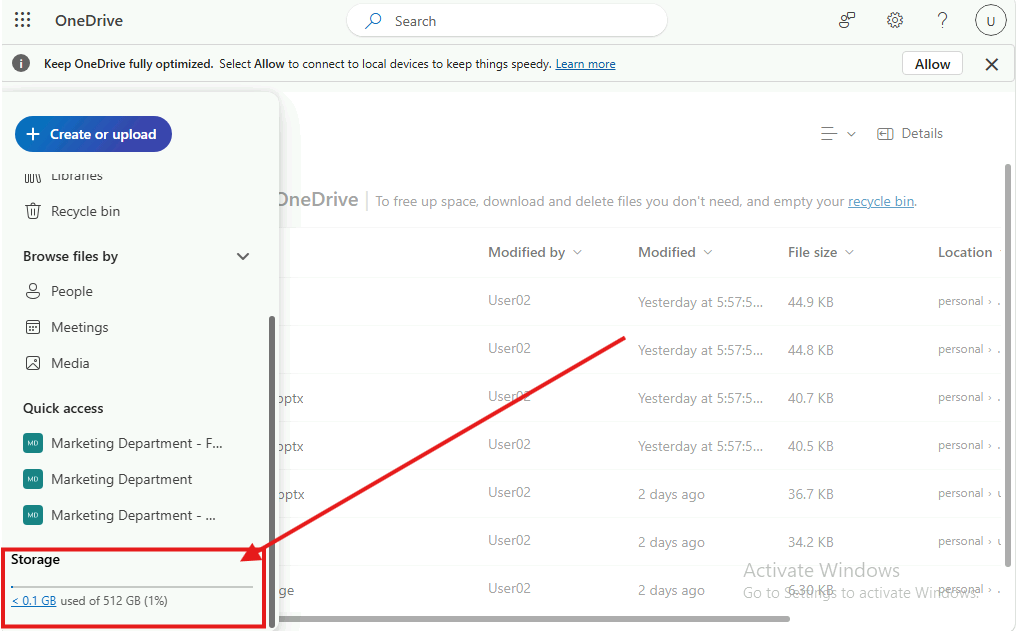Click MD icon of Marketing Department - F...
Screen dimensions: 1016x631
[x=33, y=443]
